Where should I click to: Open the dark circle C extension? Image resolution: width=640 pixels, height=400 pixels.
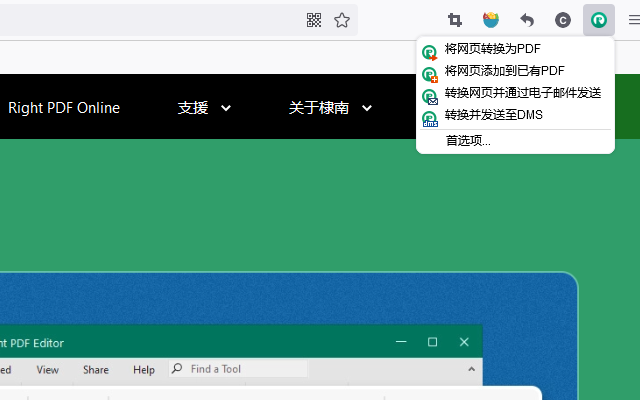click(563, 20)
